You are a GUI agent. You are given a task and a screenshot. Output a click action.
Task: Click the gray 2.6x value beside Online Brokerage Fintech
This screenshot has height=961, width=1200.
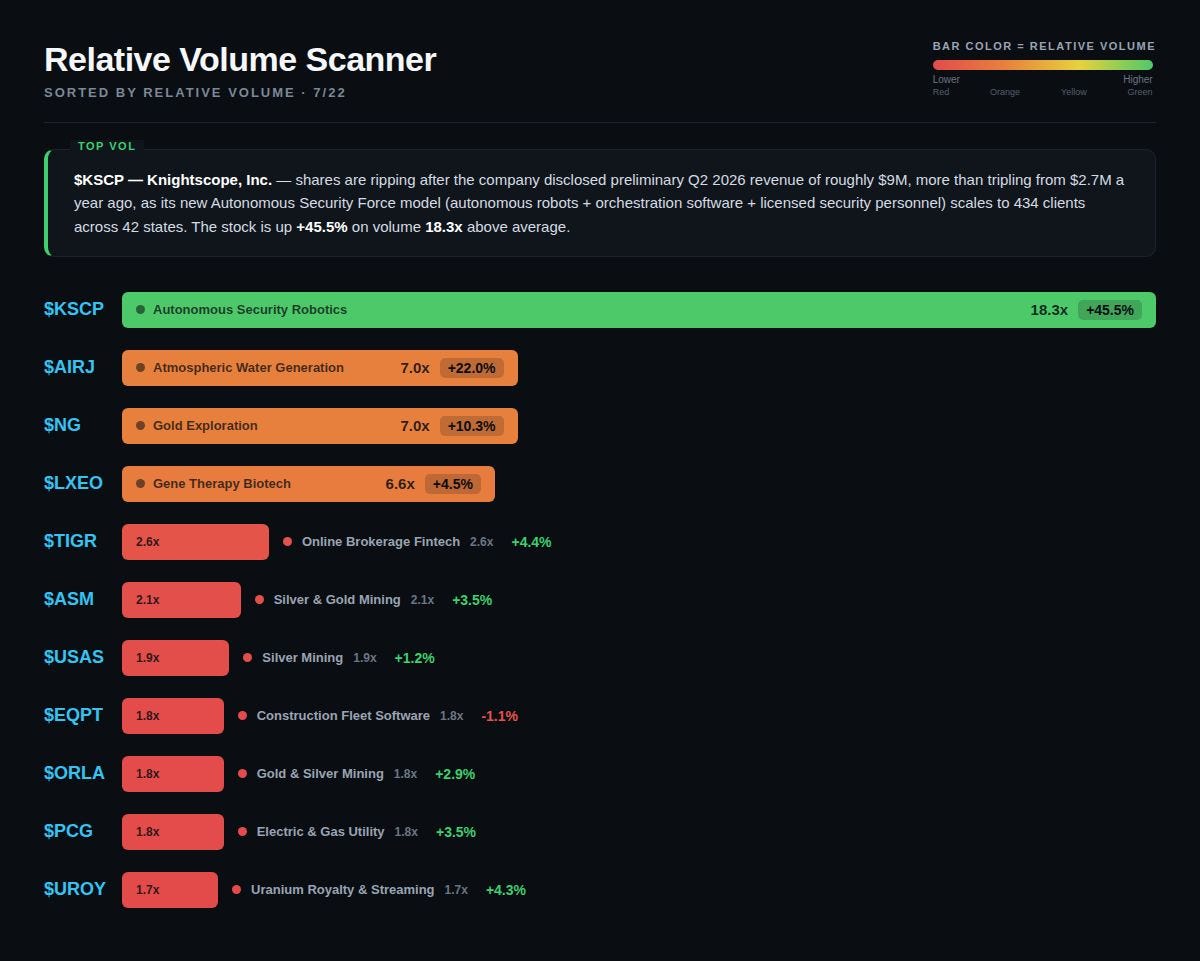pyautogui.click(x=482, y=542)
